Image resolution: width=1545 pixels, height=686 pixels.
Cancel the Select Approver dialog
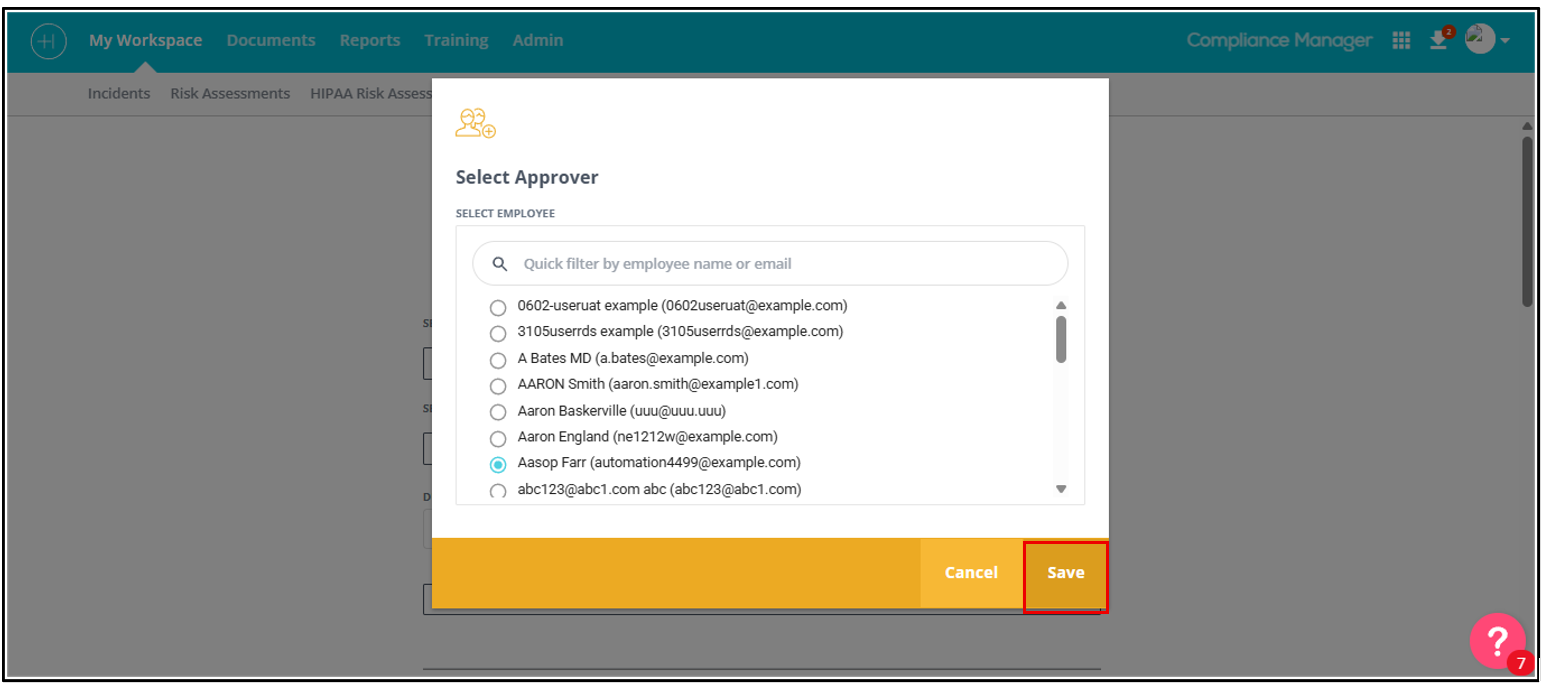971,573
